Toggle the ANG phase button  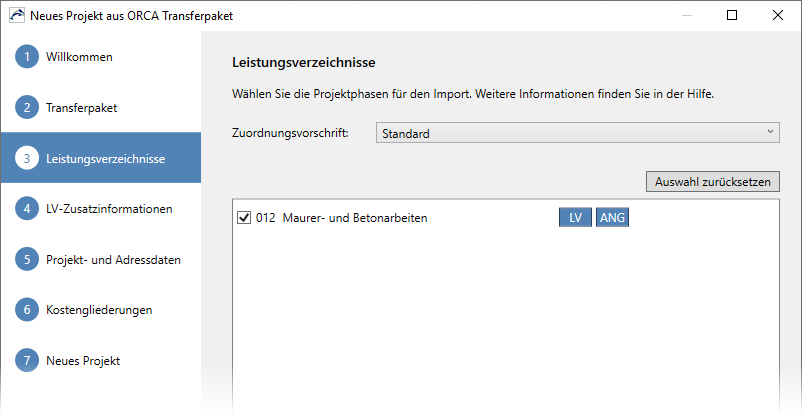tap(612, 217)
